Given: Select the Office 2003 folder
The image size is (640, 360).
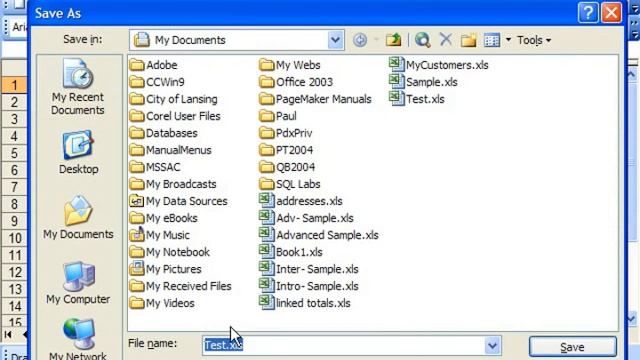Looking at the screenshot, I should pos(296,82).
